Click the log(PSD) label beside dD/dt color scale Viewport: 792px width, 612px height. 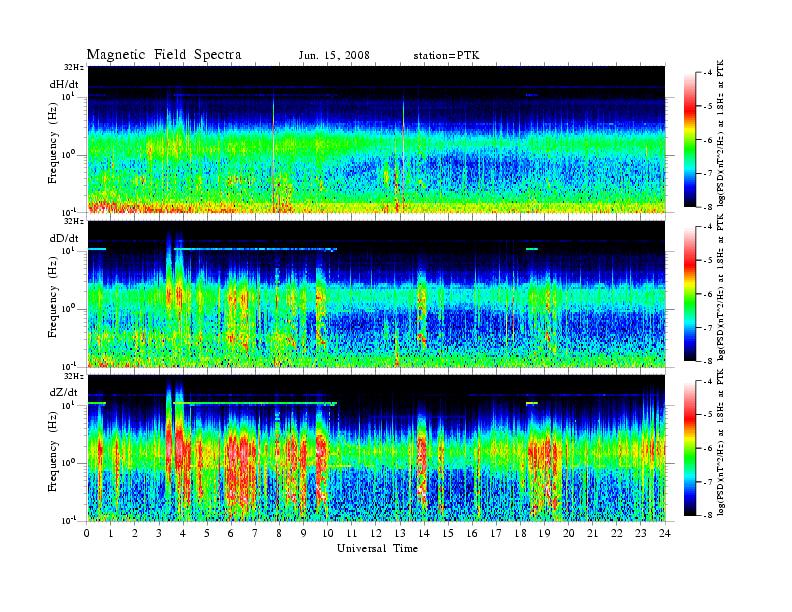click(x=721, y=287)
